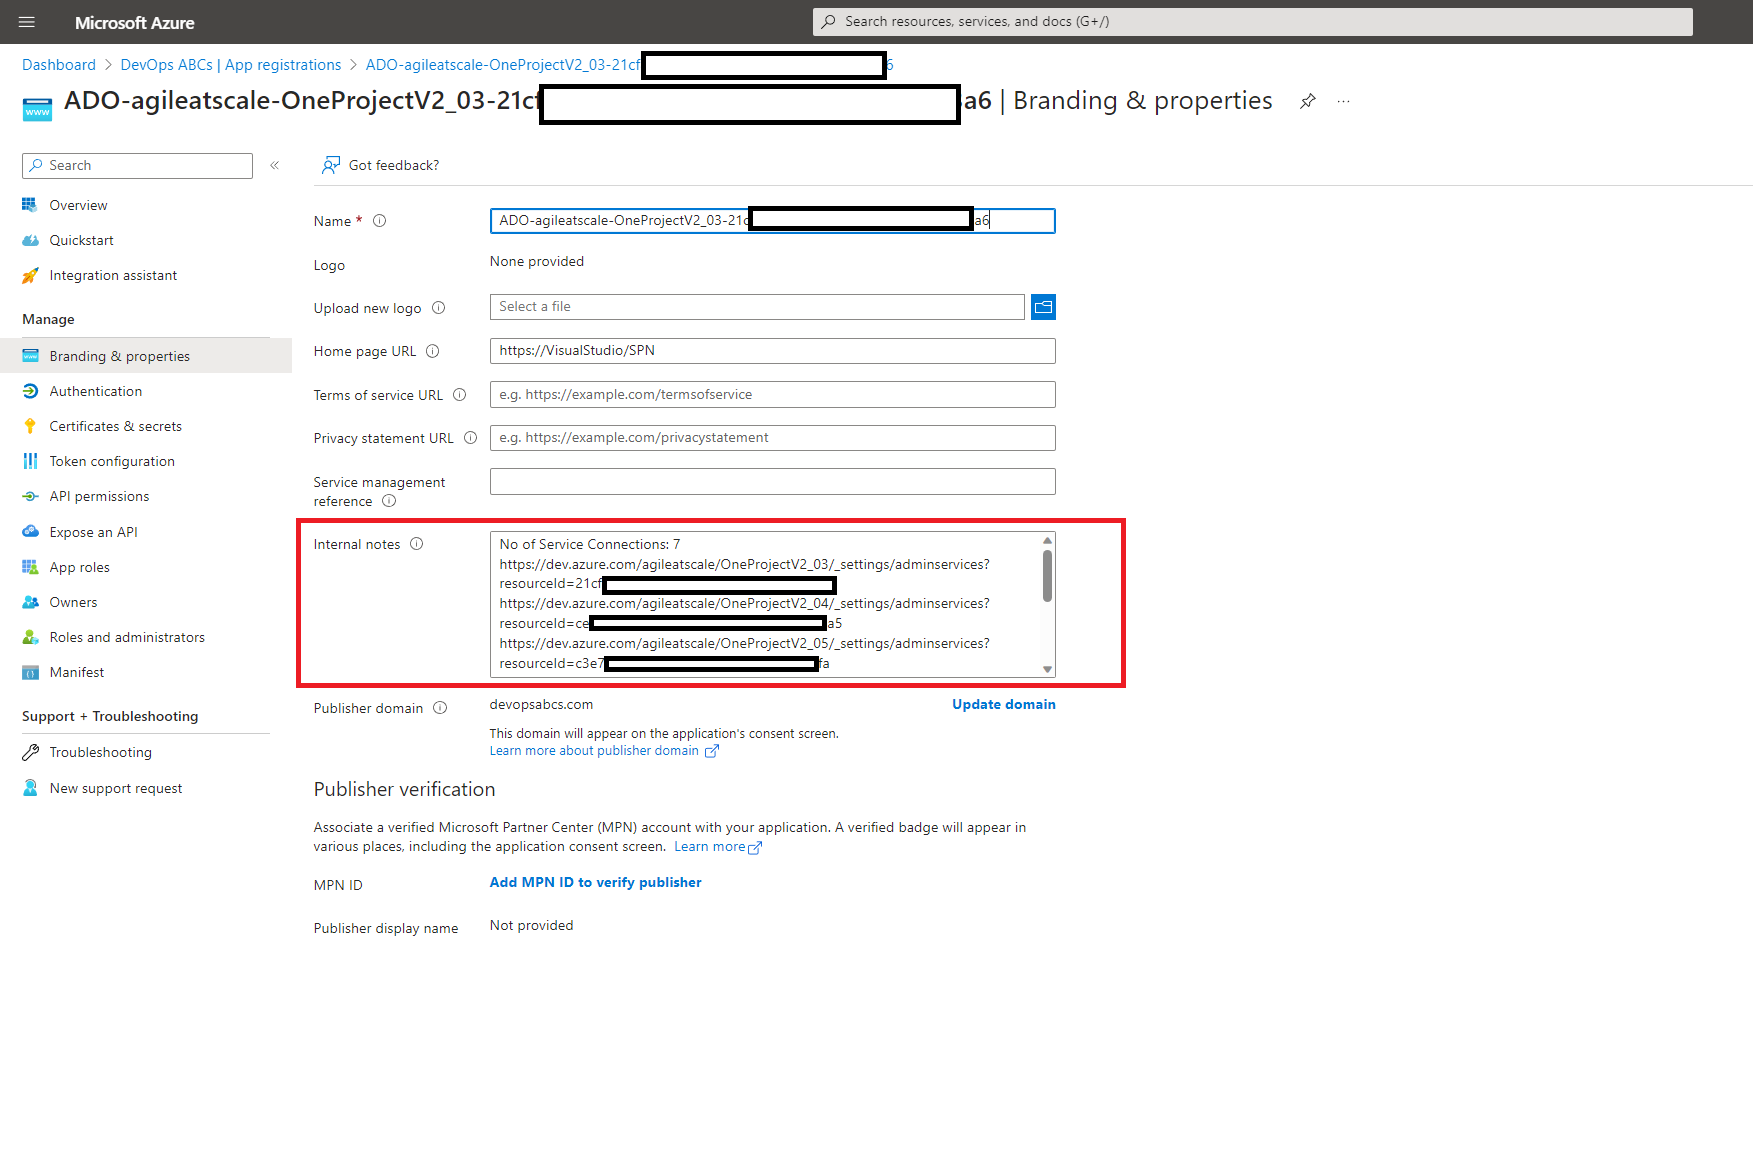This screenshot has height=1159, width=1753.
Task: Click the Manifest icon
Action: [30, 672]
